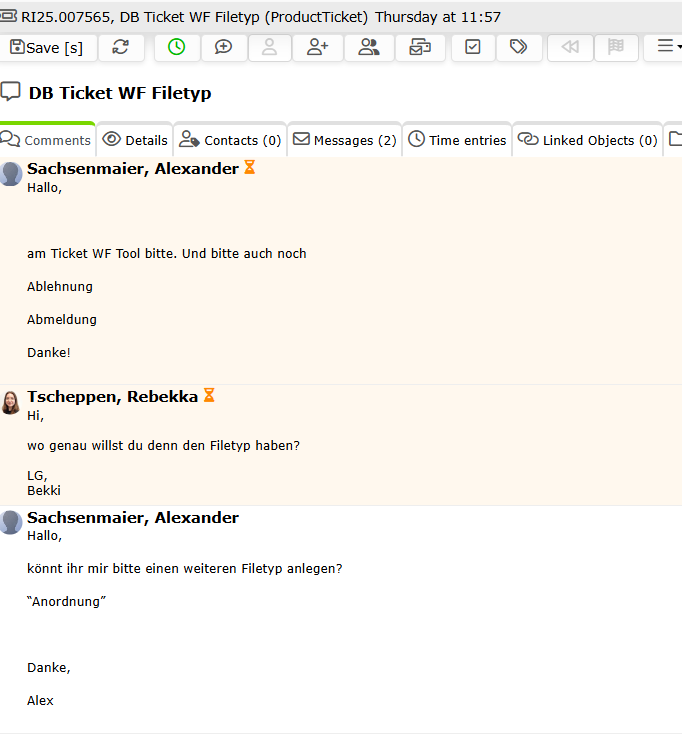Screen dimensions: 682x737
Task: Click the greyed flag icon
Action: (x=616, y=47)
